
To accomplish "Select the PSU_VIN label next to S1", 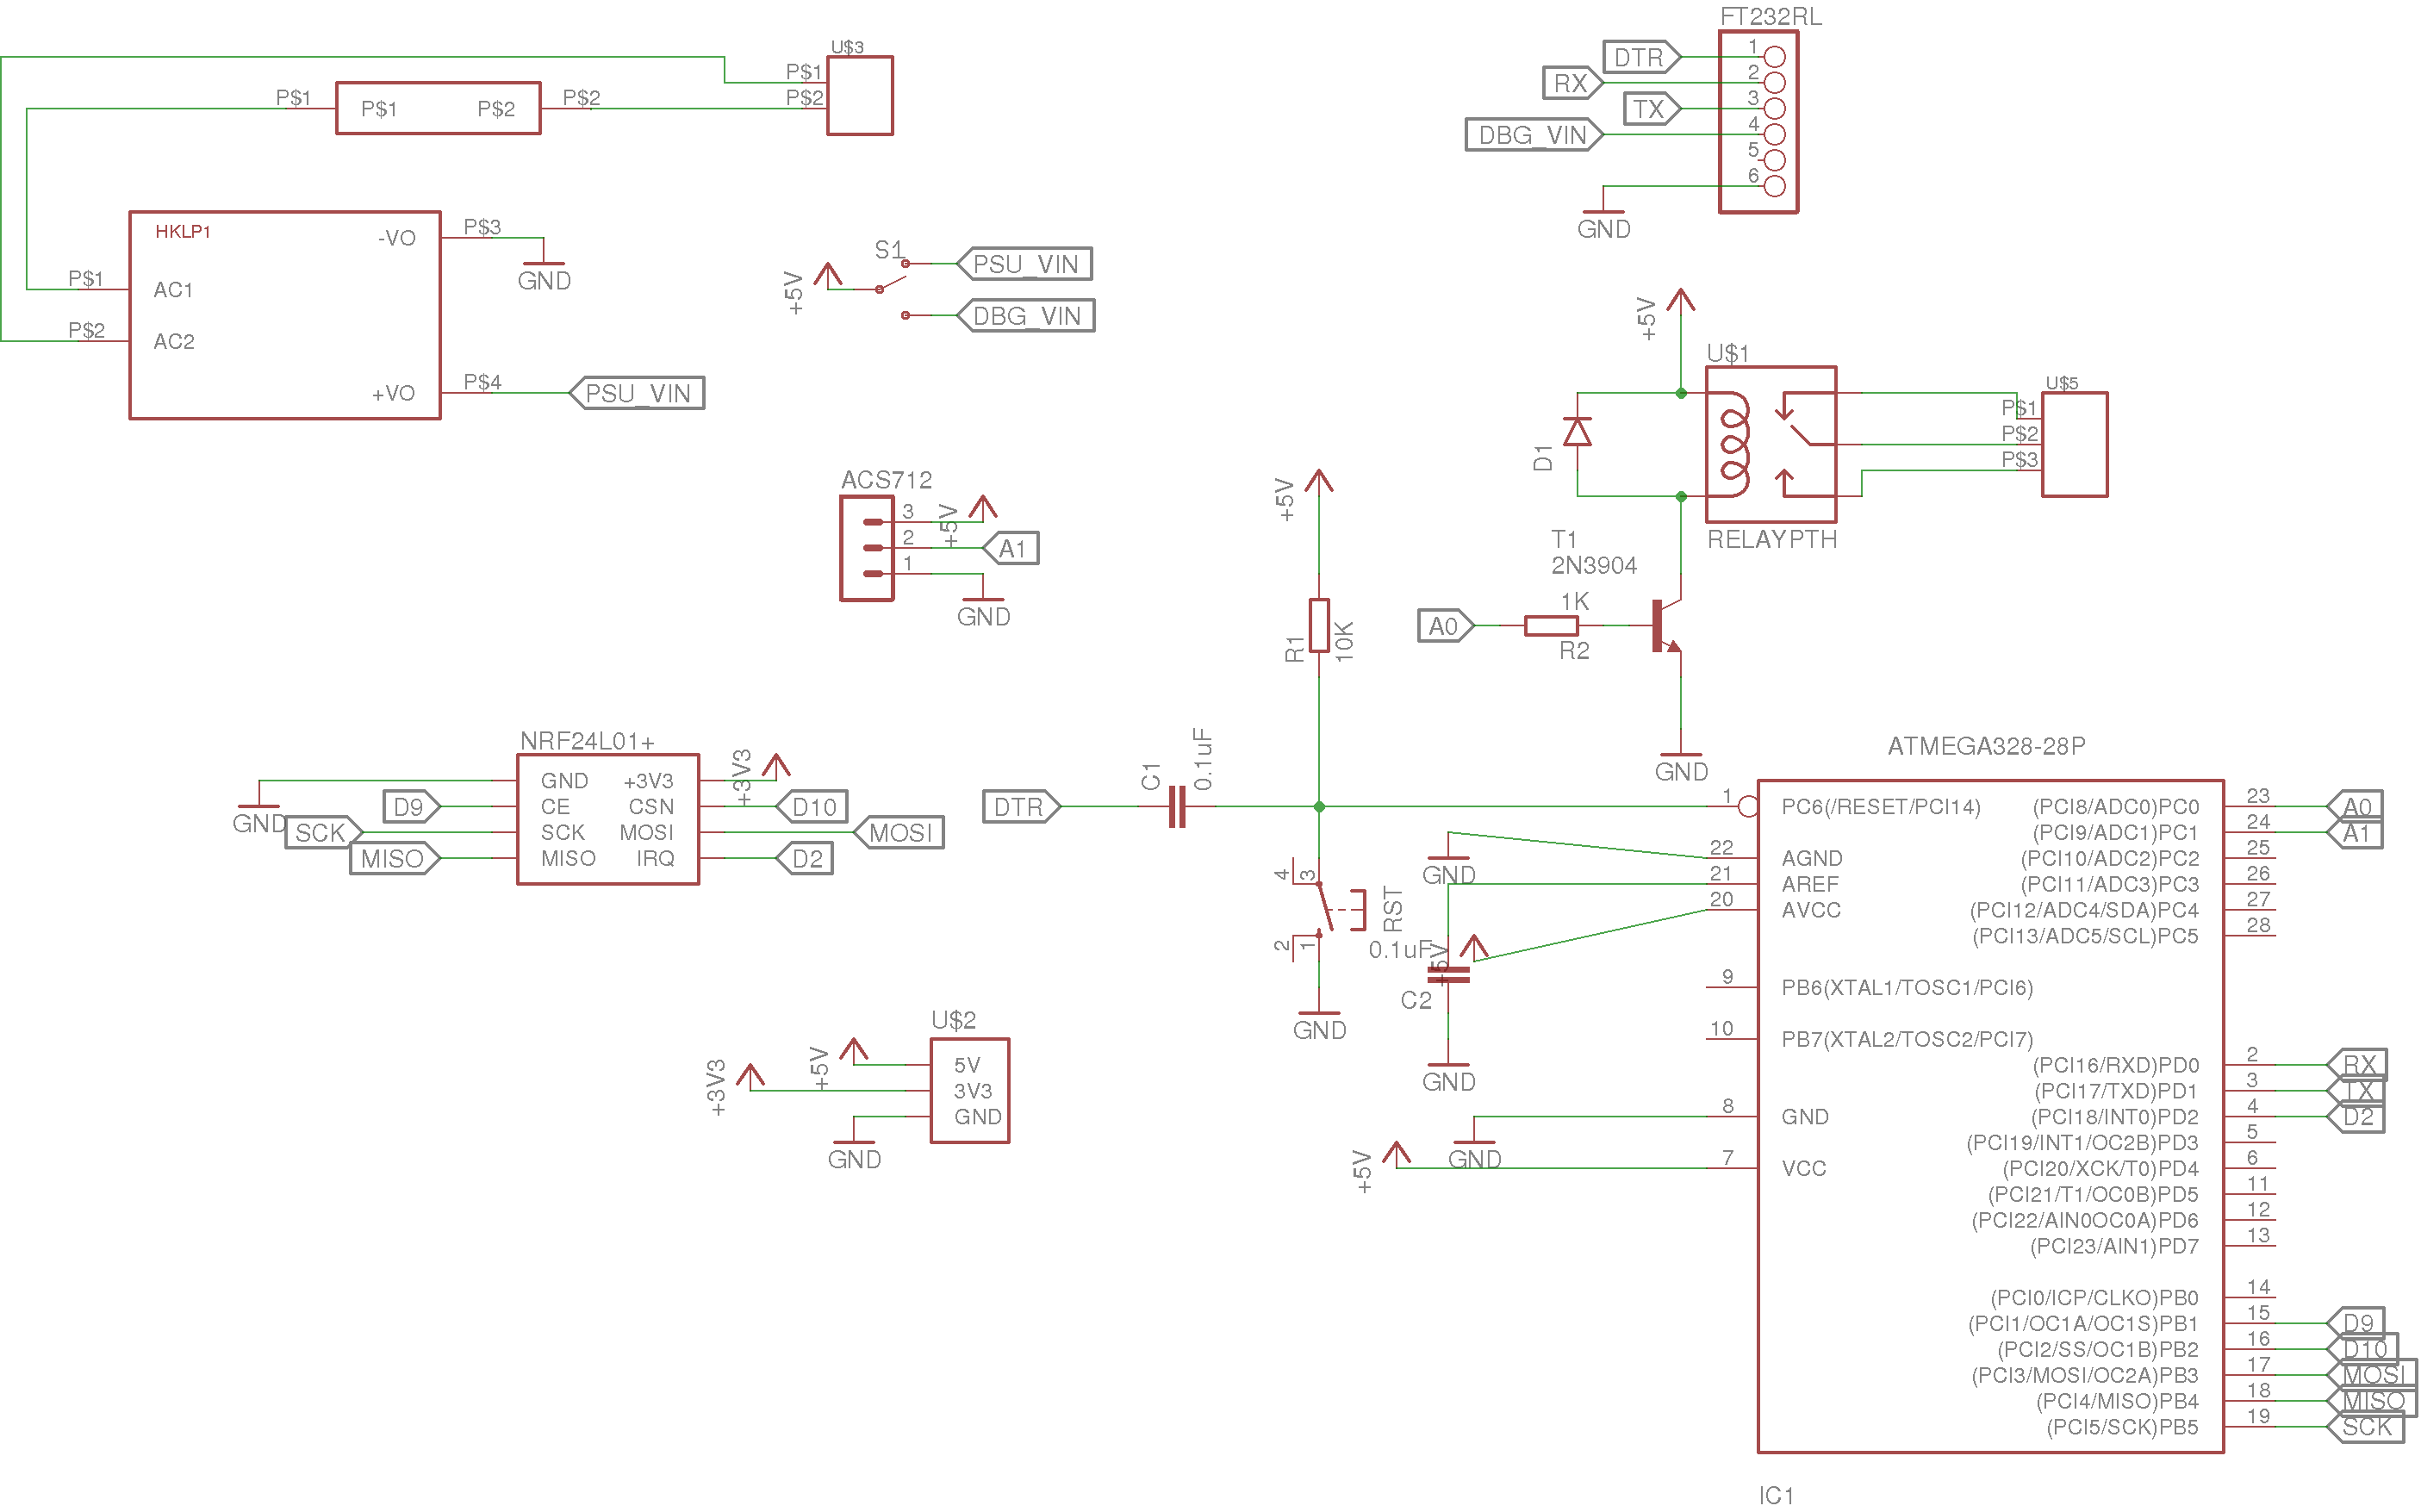I will click(x=1024, y=264).
